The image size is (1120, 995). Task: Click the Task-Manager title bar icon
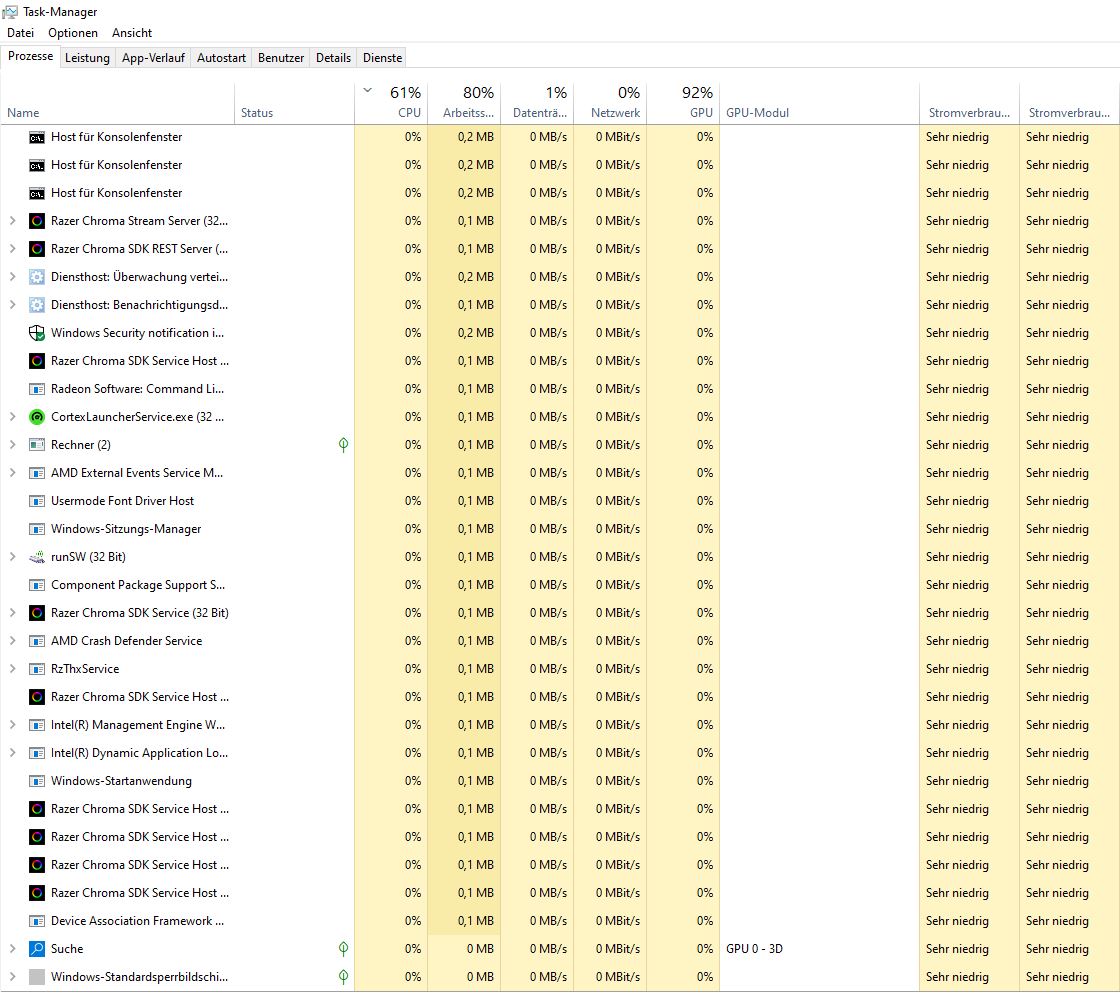coord(10,11)
